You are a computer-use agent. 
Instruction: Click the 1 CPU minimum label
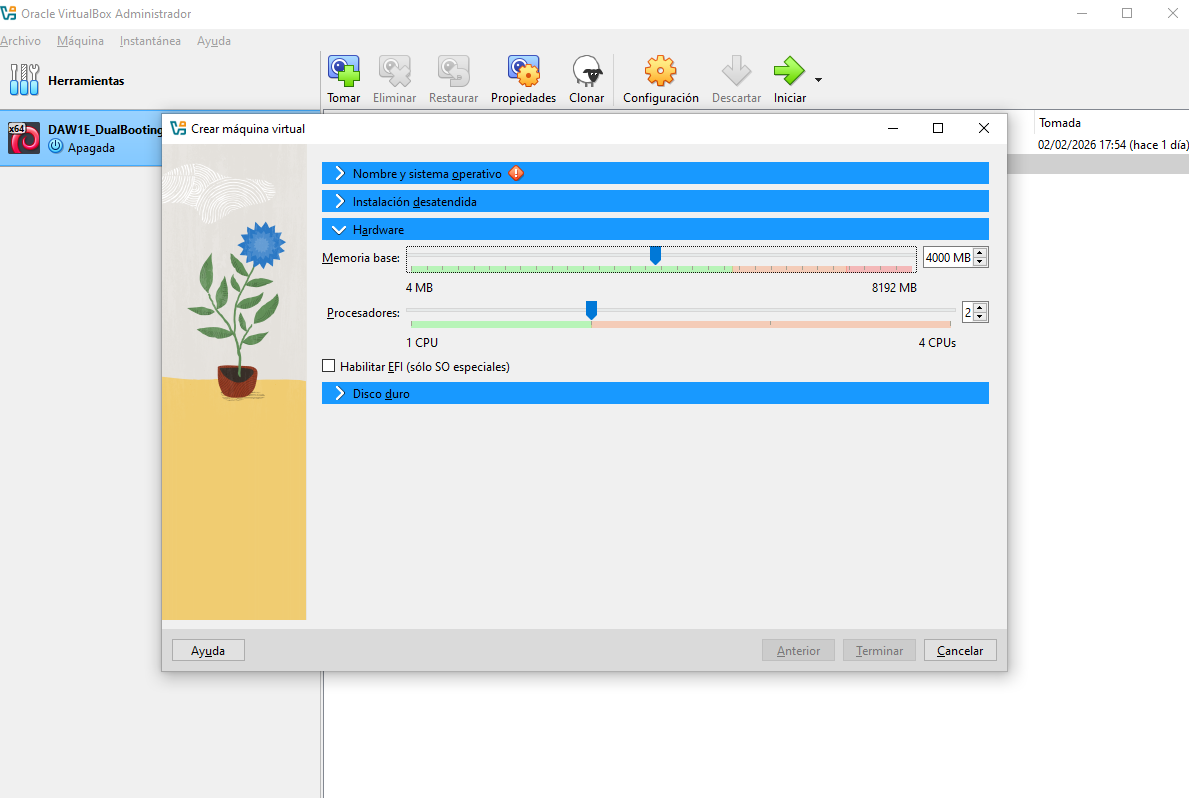coord(422,342)
